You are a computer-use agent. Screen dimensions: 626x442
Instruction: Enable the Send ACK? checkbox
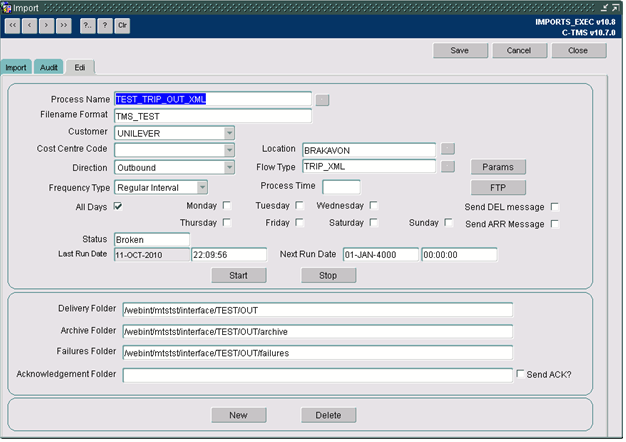(x=520, y=374)
